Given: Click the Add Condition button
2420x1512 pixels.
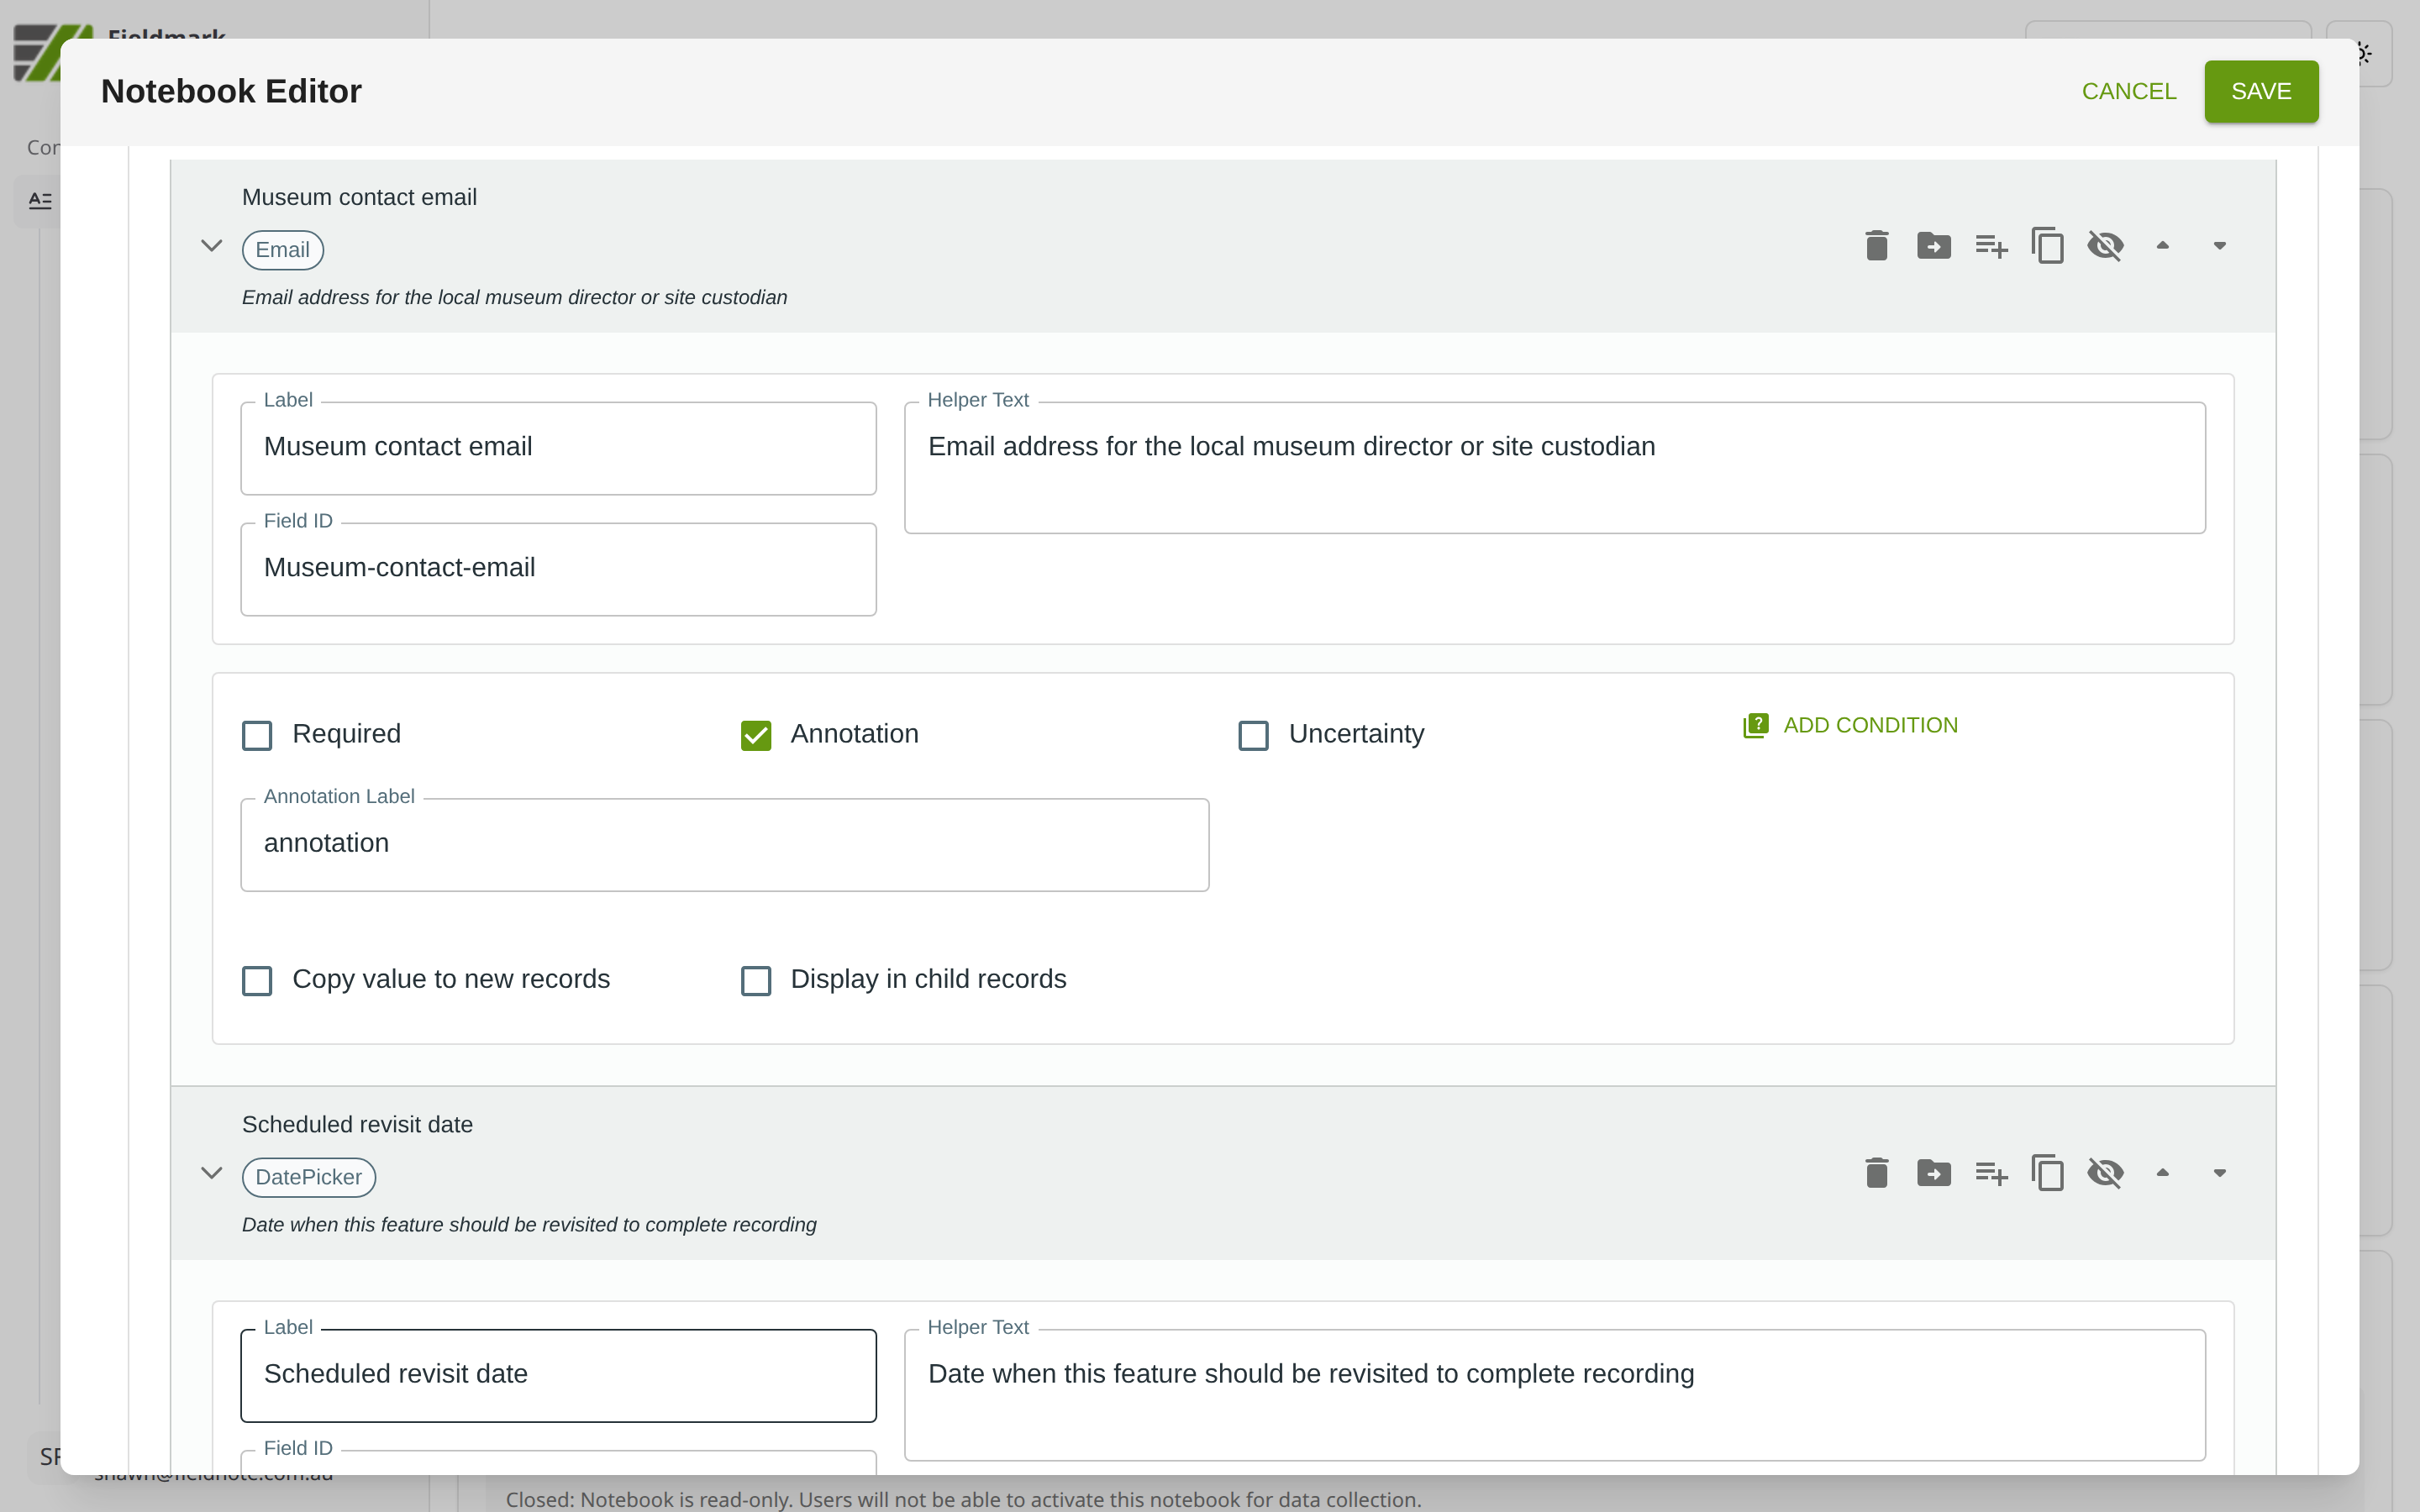Looking at the screenshot, I should [1850, 726].
